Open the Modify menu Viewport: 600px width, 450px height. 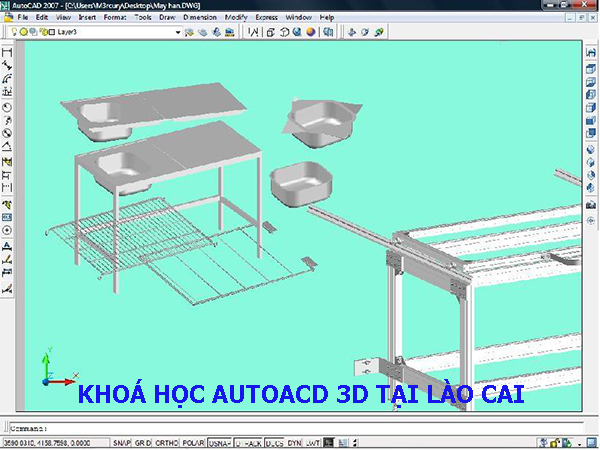click(x=236, y=17)
